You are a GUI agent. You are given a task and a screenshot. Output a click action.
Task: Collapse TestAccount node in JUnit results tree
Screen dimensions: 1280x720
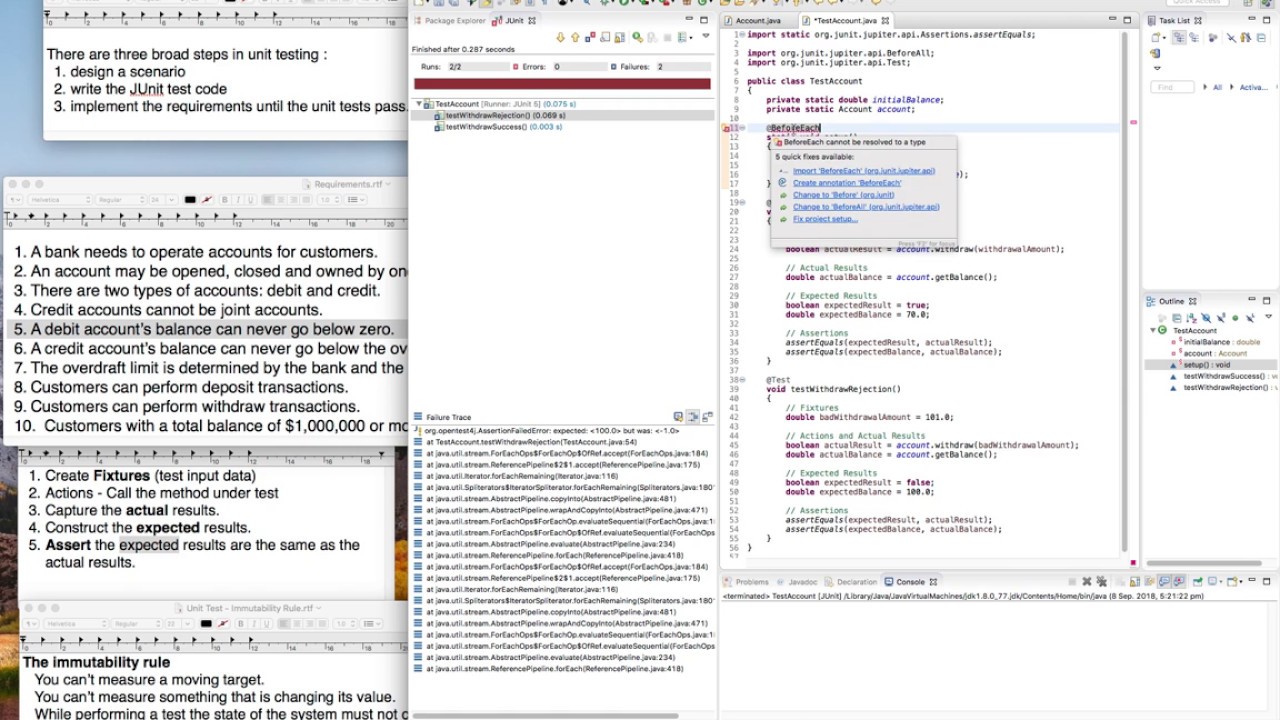click(x=419, y=104)
